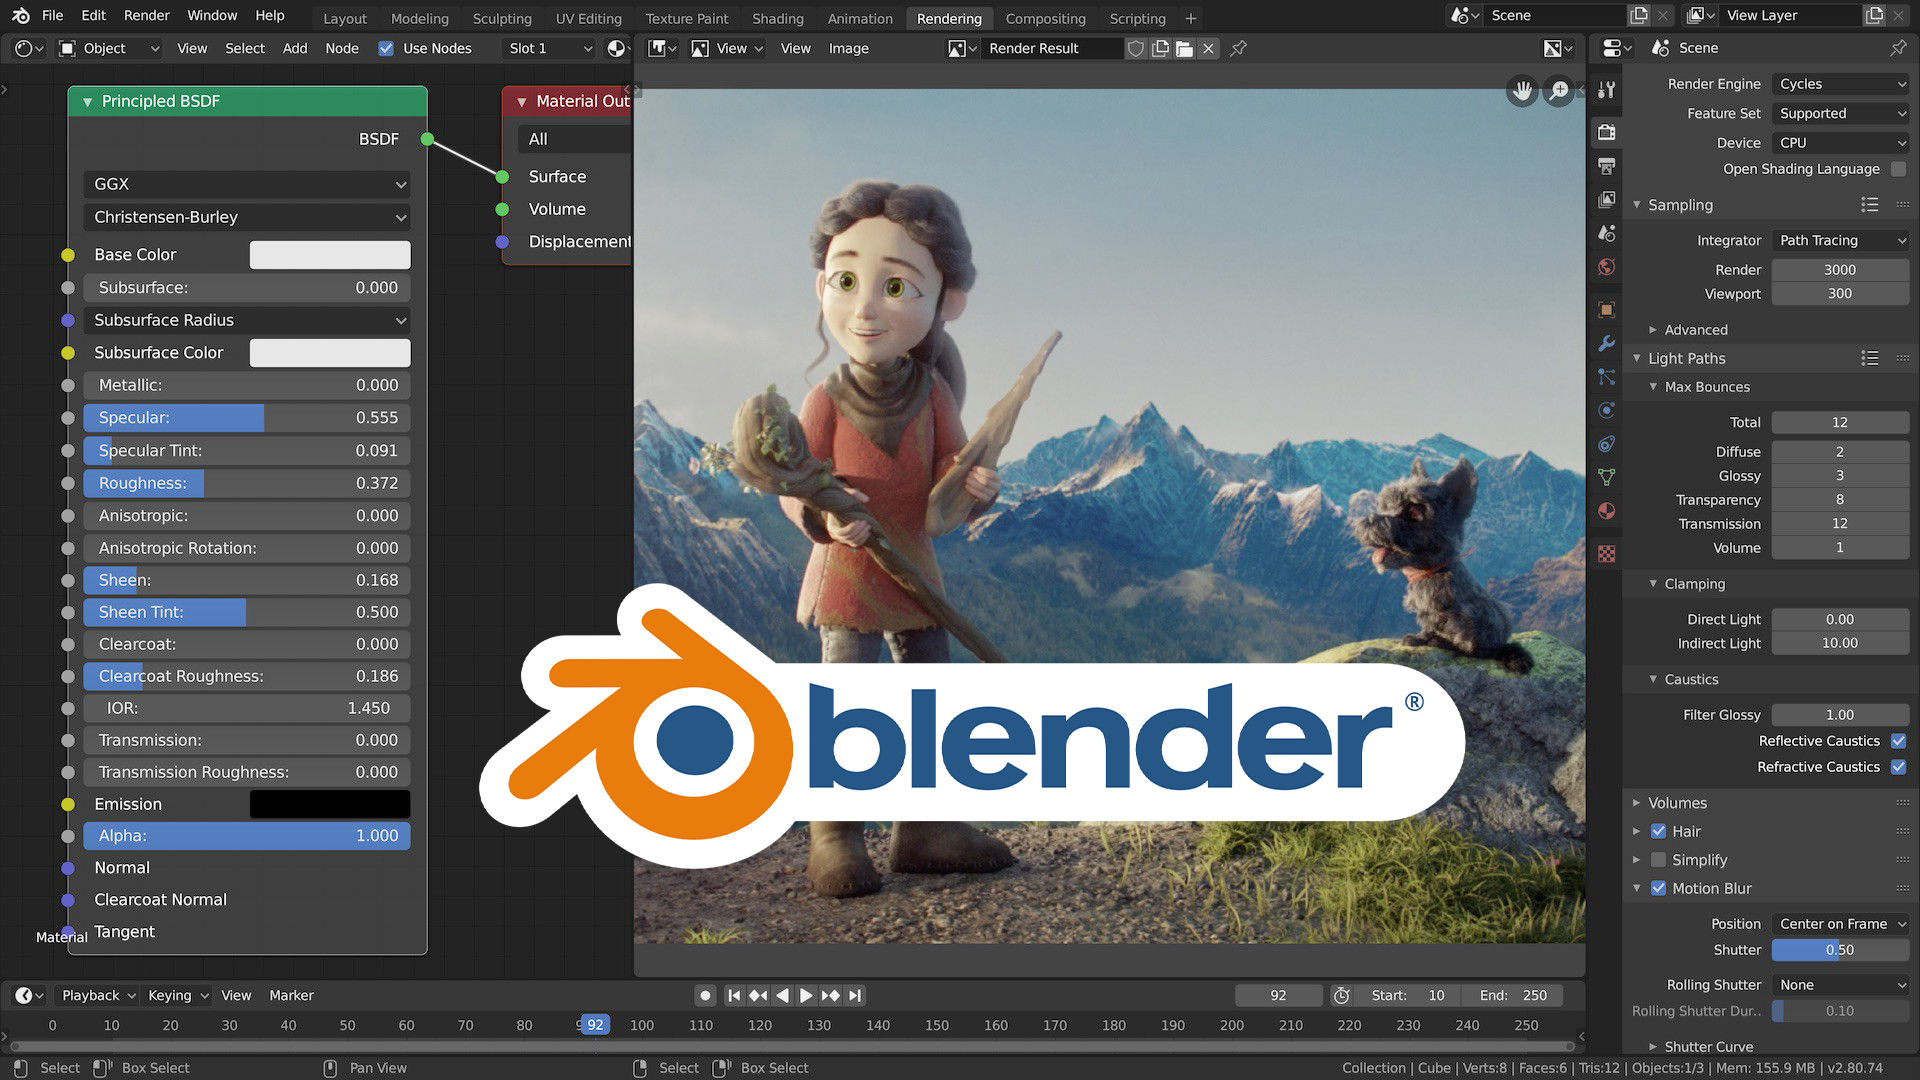Image resolution: width=1920 pixels, height=1080 pixels.
Task: Open the Tool properties tab icon
Action: tap(1607, 90)
